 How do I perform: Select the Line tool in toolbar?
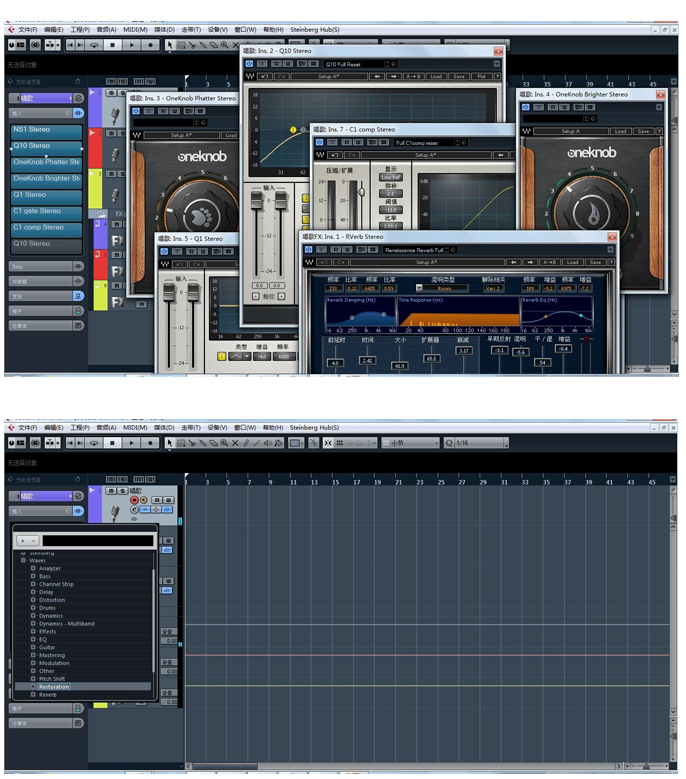click(x=256, y=443)
